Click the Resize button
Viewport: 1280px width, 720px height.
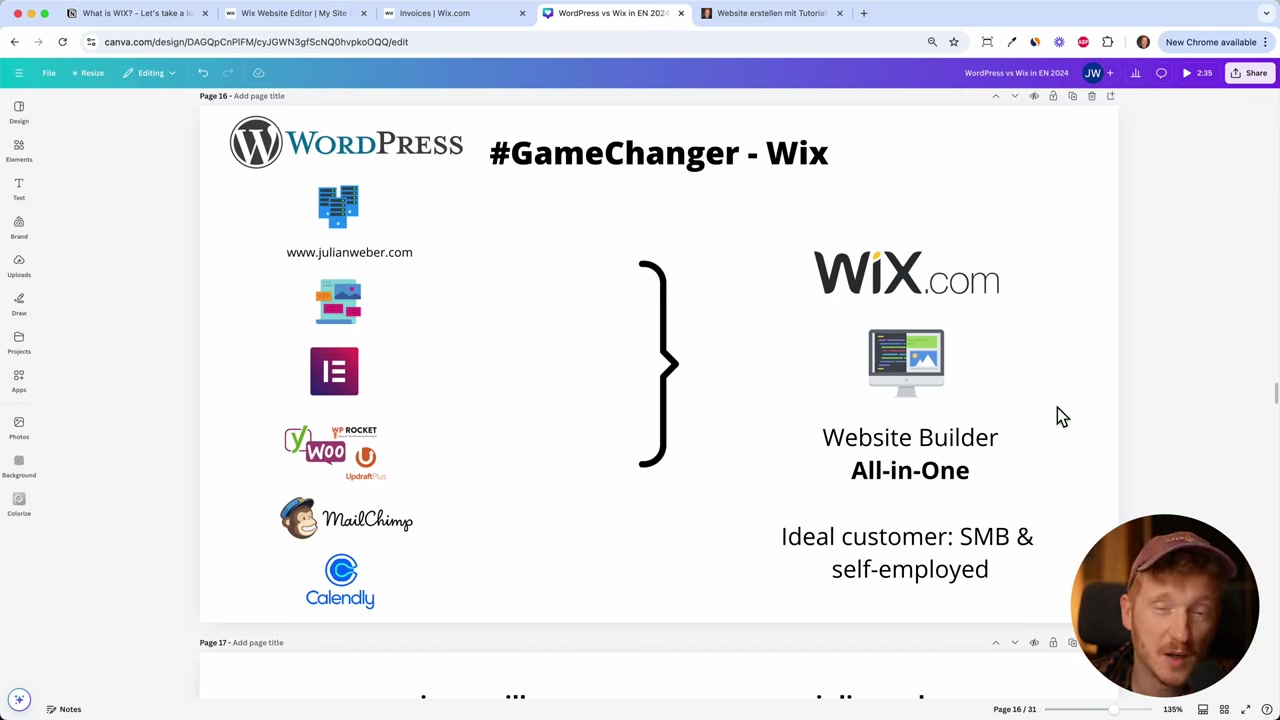coord(87,73)
